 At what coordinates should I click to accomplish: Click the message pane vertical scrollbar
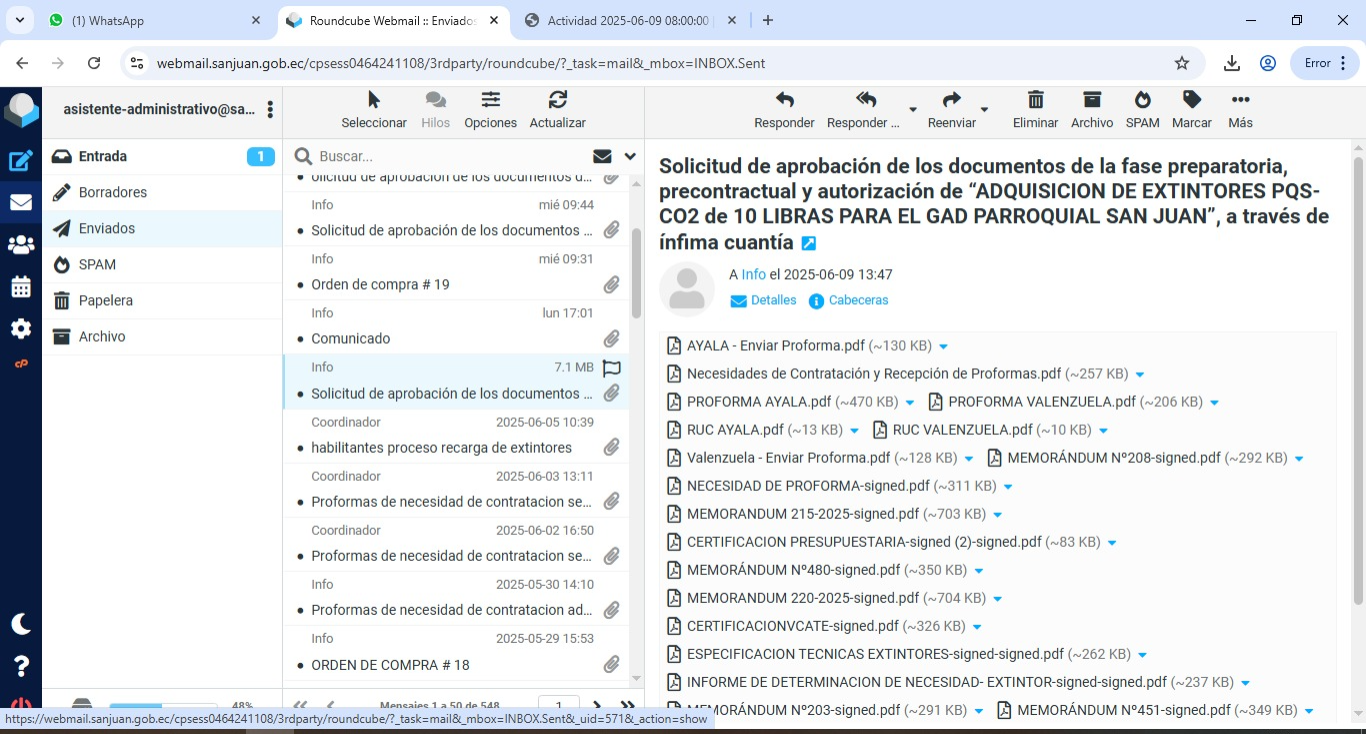click(x=1358, y=380)
